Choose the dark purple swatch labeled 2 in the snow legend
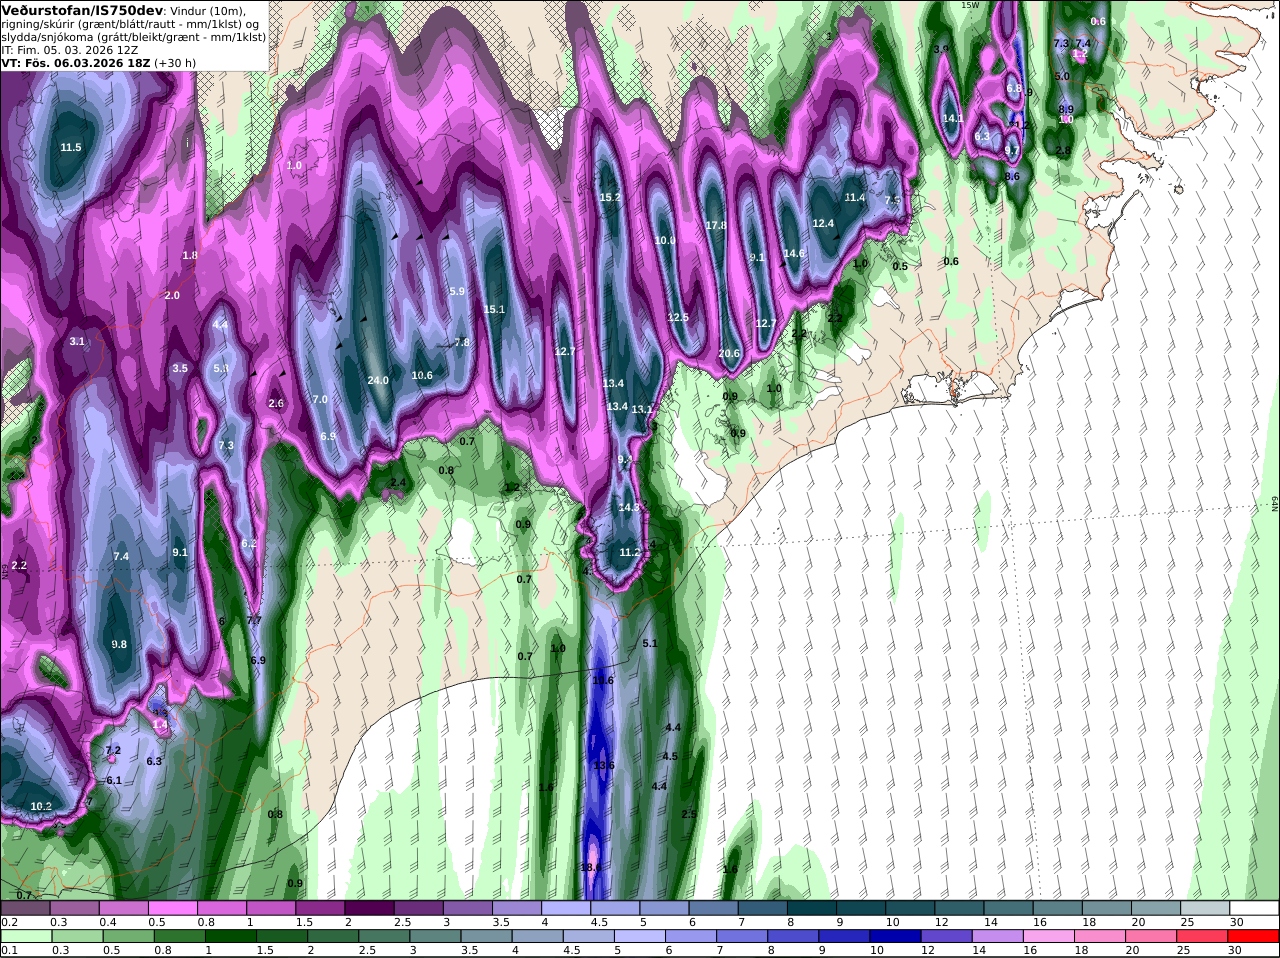The height and width of the screenshot is (958, 1280). point(369,908)
